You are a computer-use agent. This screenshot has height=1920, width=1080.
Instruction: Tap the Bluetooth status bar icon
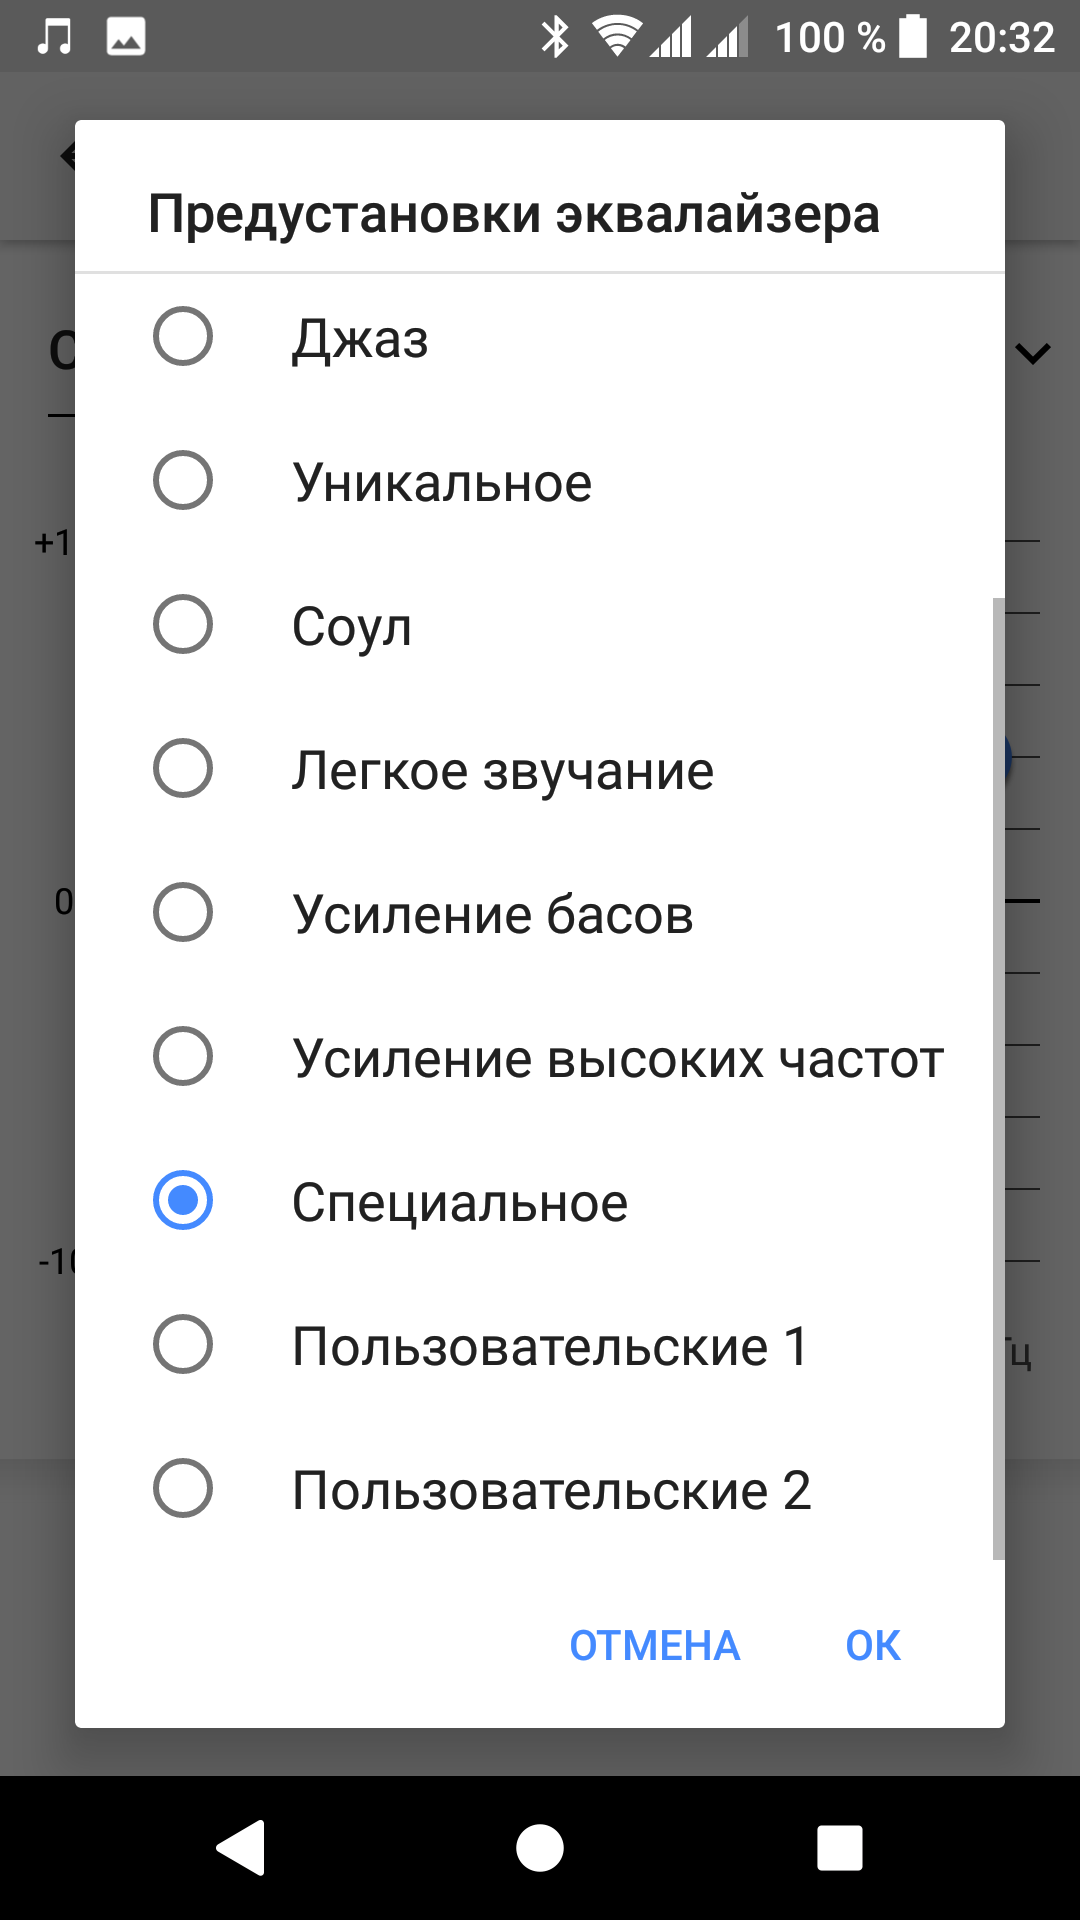tap(554, 37)
